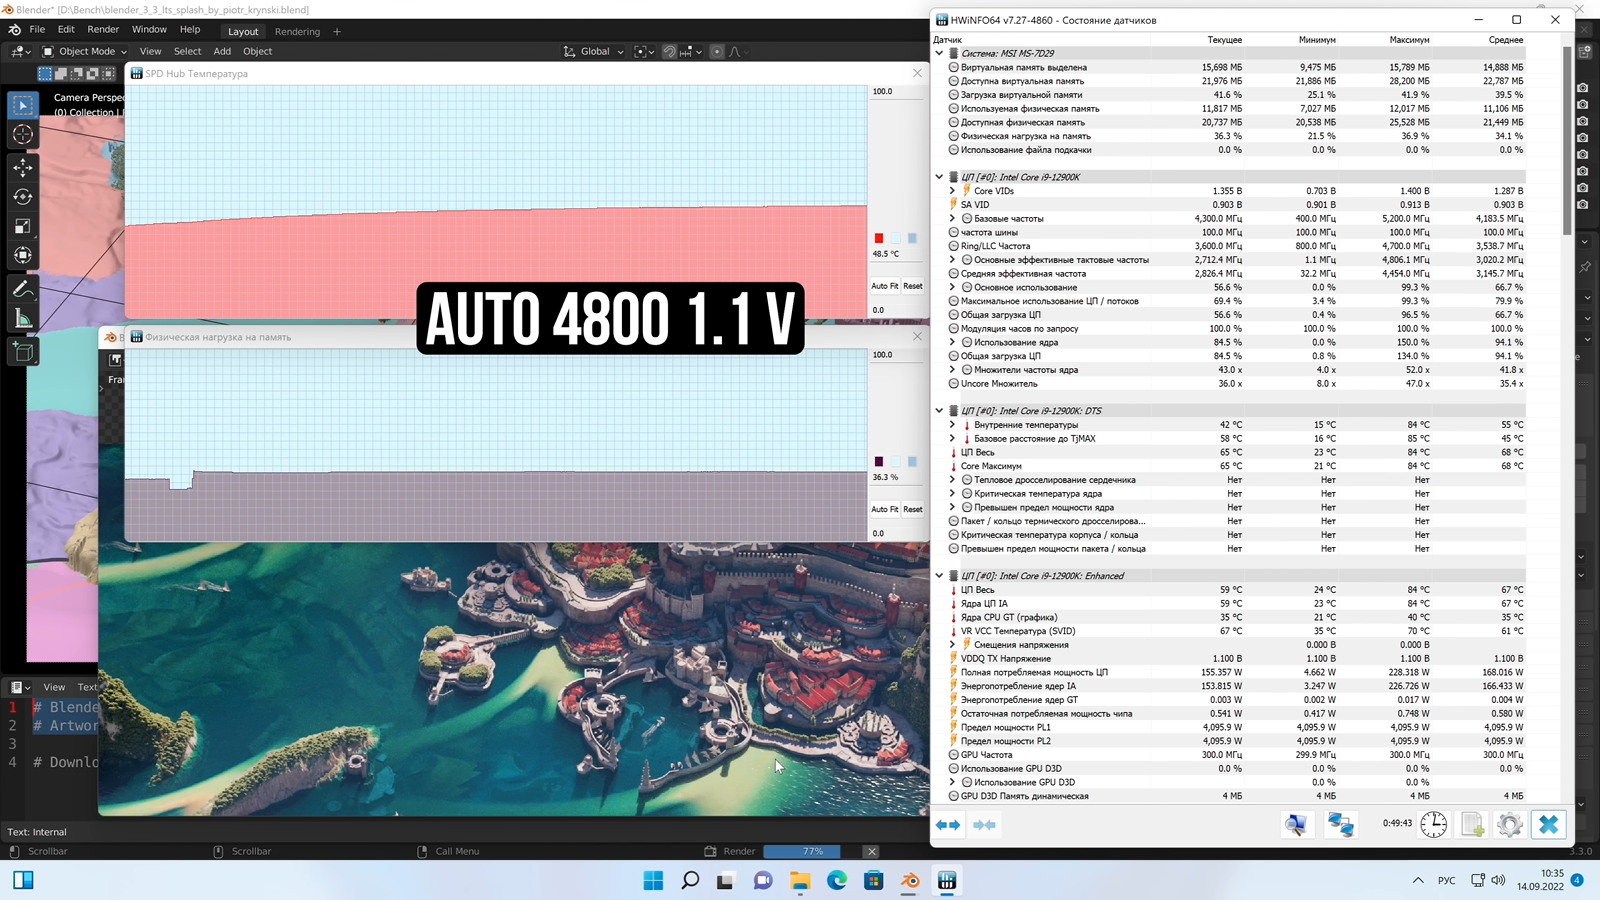Screen dimensions: 1600x900
Task: Open the Object Mode dropdown
Action: click(x=85, y=51)
